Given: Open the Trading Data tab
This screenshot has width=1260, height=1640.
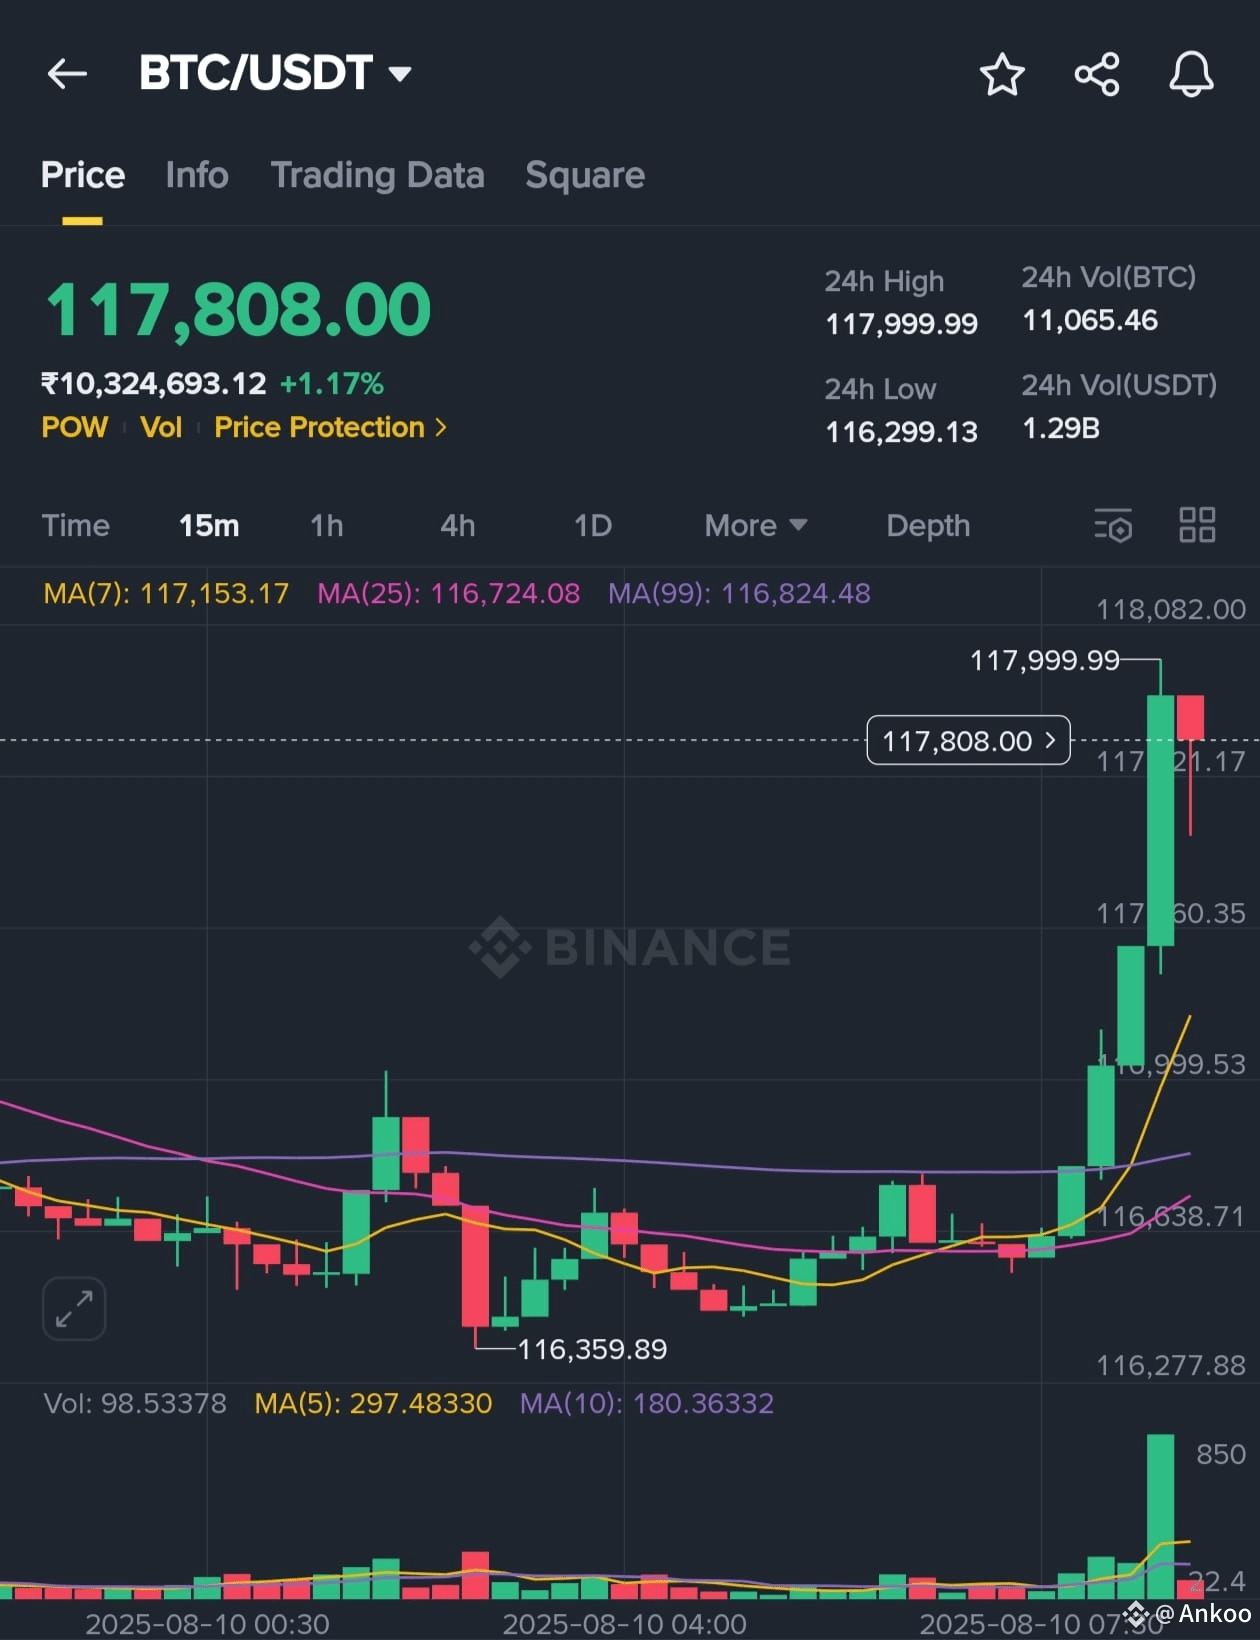Looking at the screenshot, I should [x=377, y=175].
